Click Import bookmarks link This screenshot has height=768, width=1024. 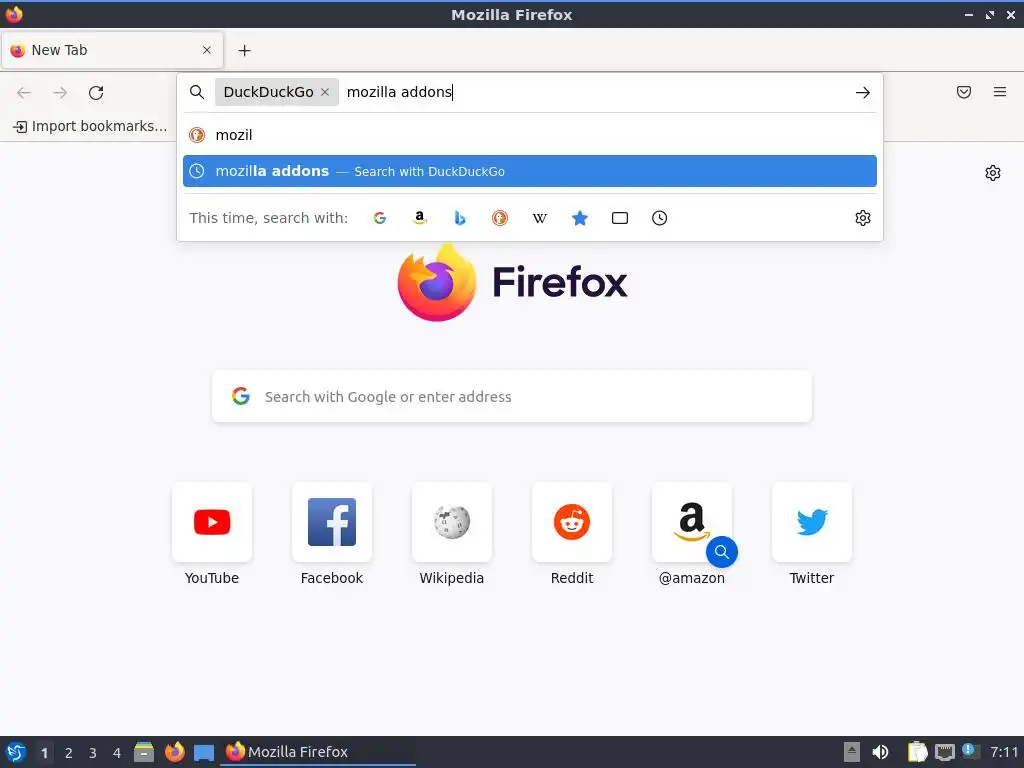point(90,126)
